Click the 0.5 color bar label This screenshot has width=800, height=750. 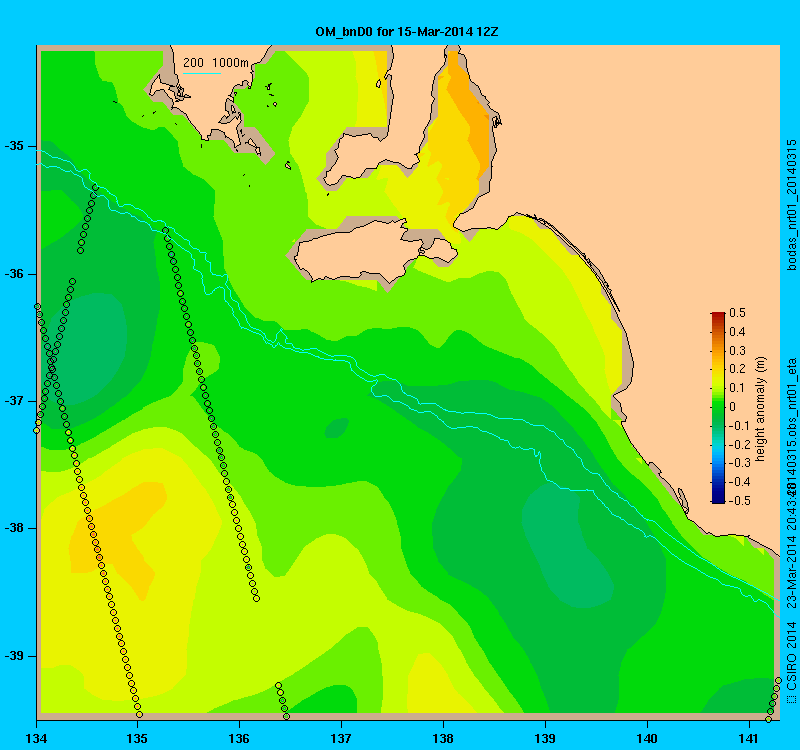click(x=738, y=313)
